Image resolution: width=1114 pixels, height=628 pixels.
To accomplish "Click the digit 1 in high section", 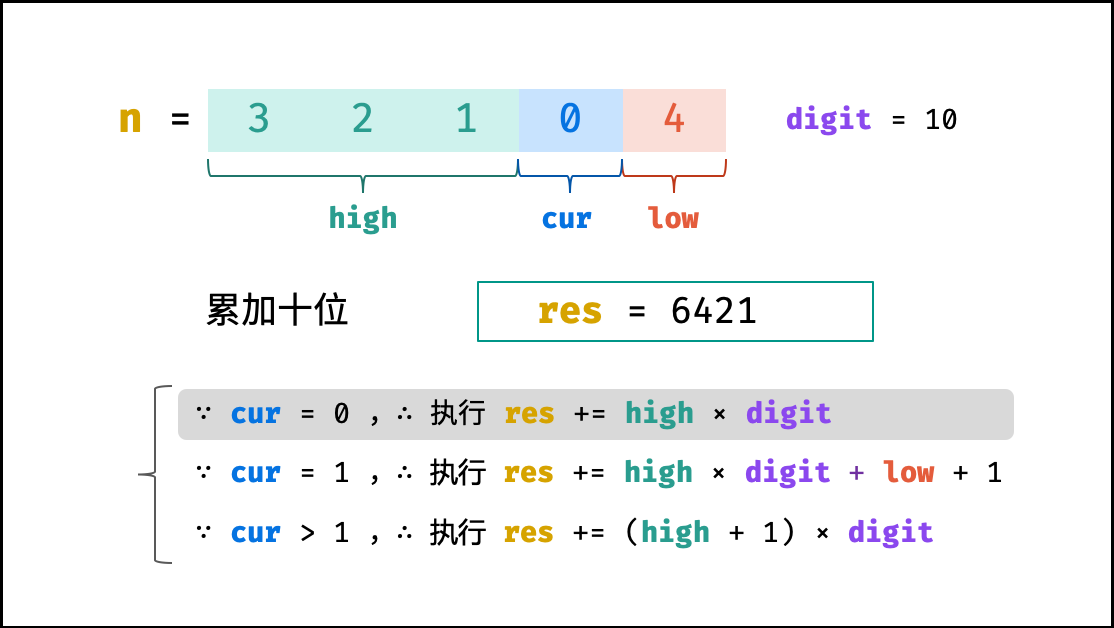I will click(x=466, y=119).
